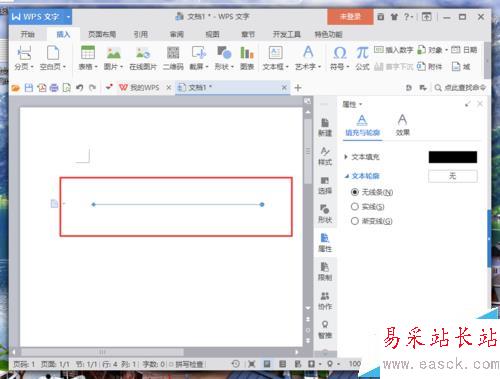Switch to the View (视图) tab
The height and width of the screenshot is (379, 500).
point(212,34)
